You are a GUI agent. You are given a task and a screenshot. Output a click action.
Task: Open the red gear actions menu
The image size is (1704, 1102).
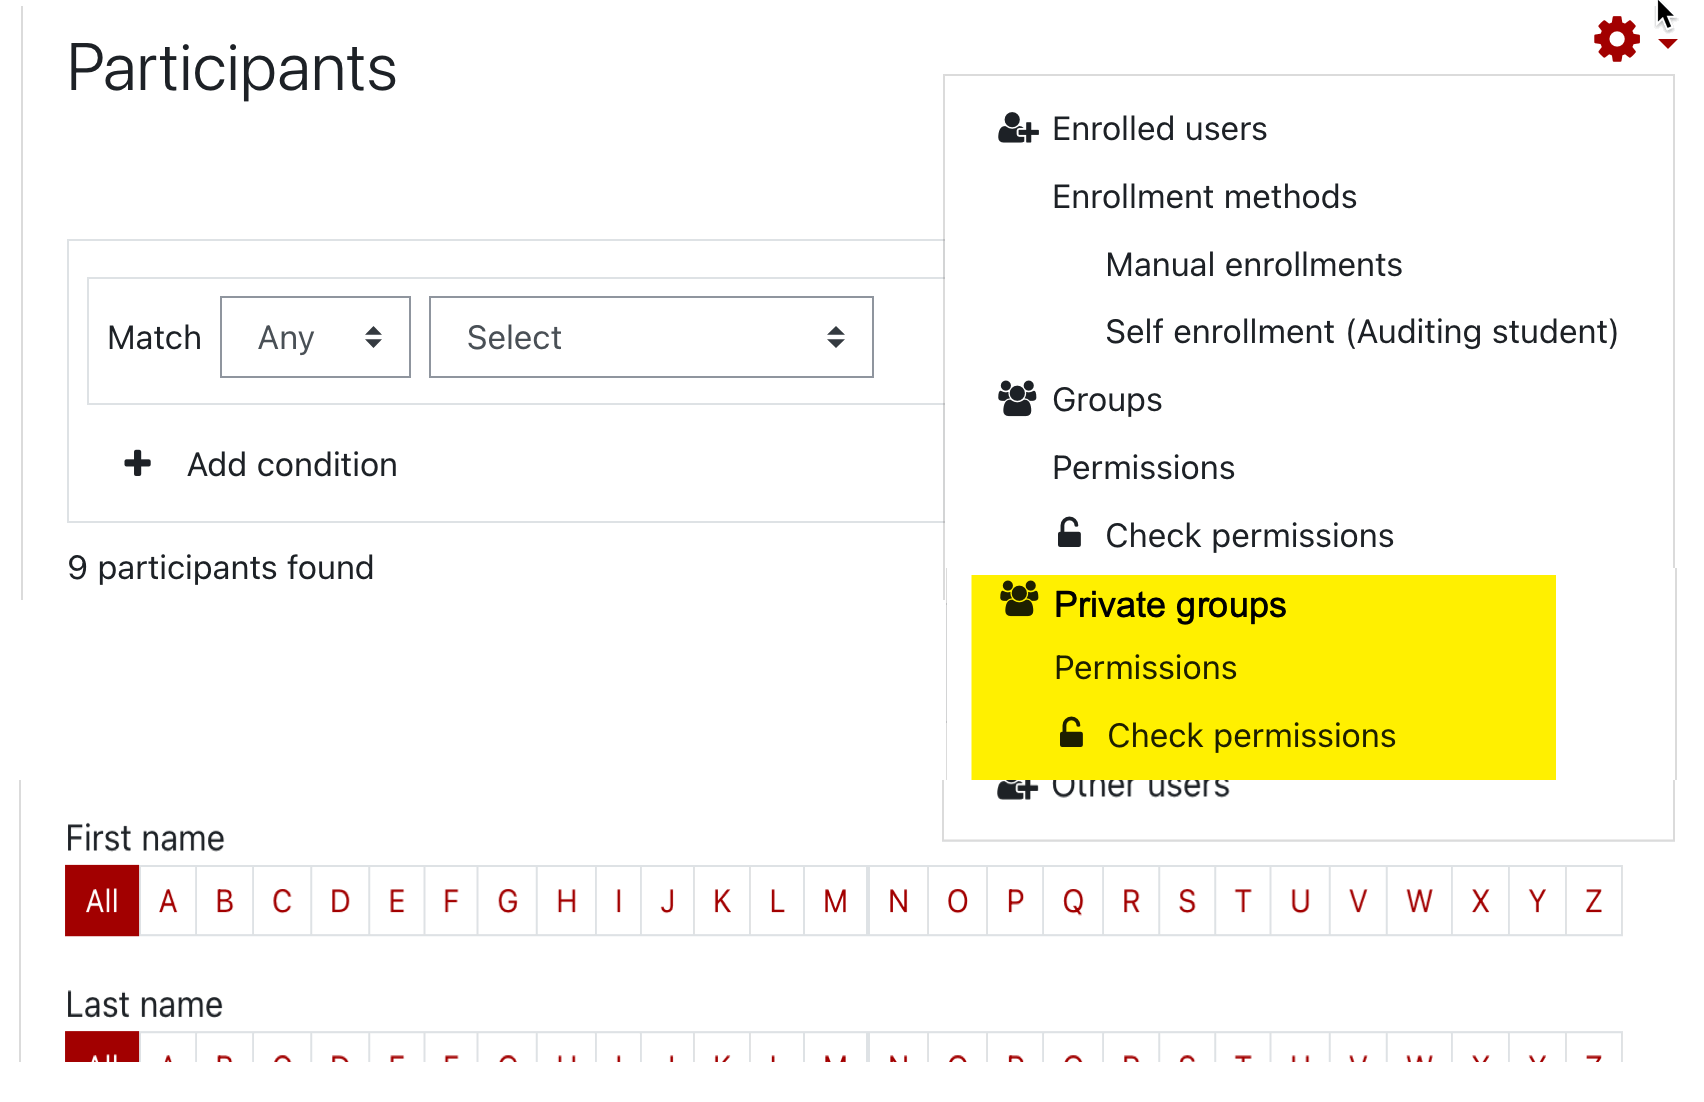point(1616,39)
